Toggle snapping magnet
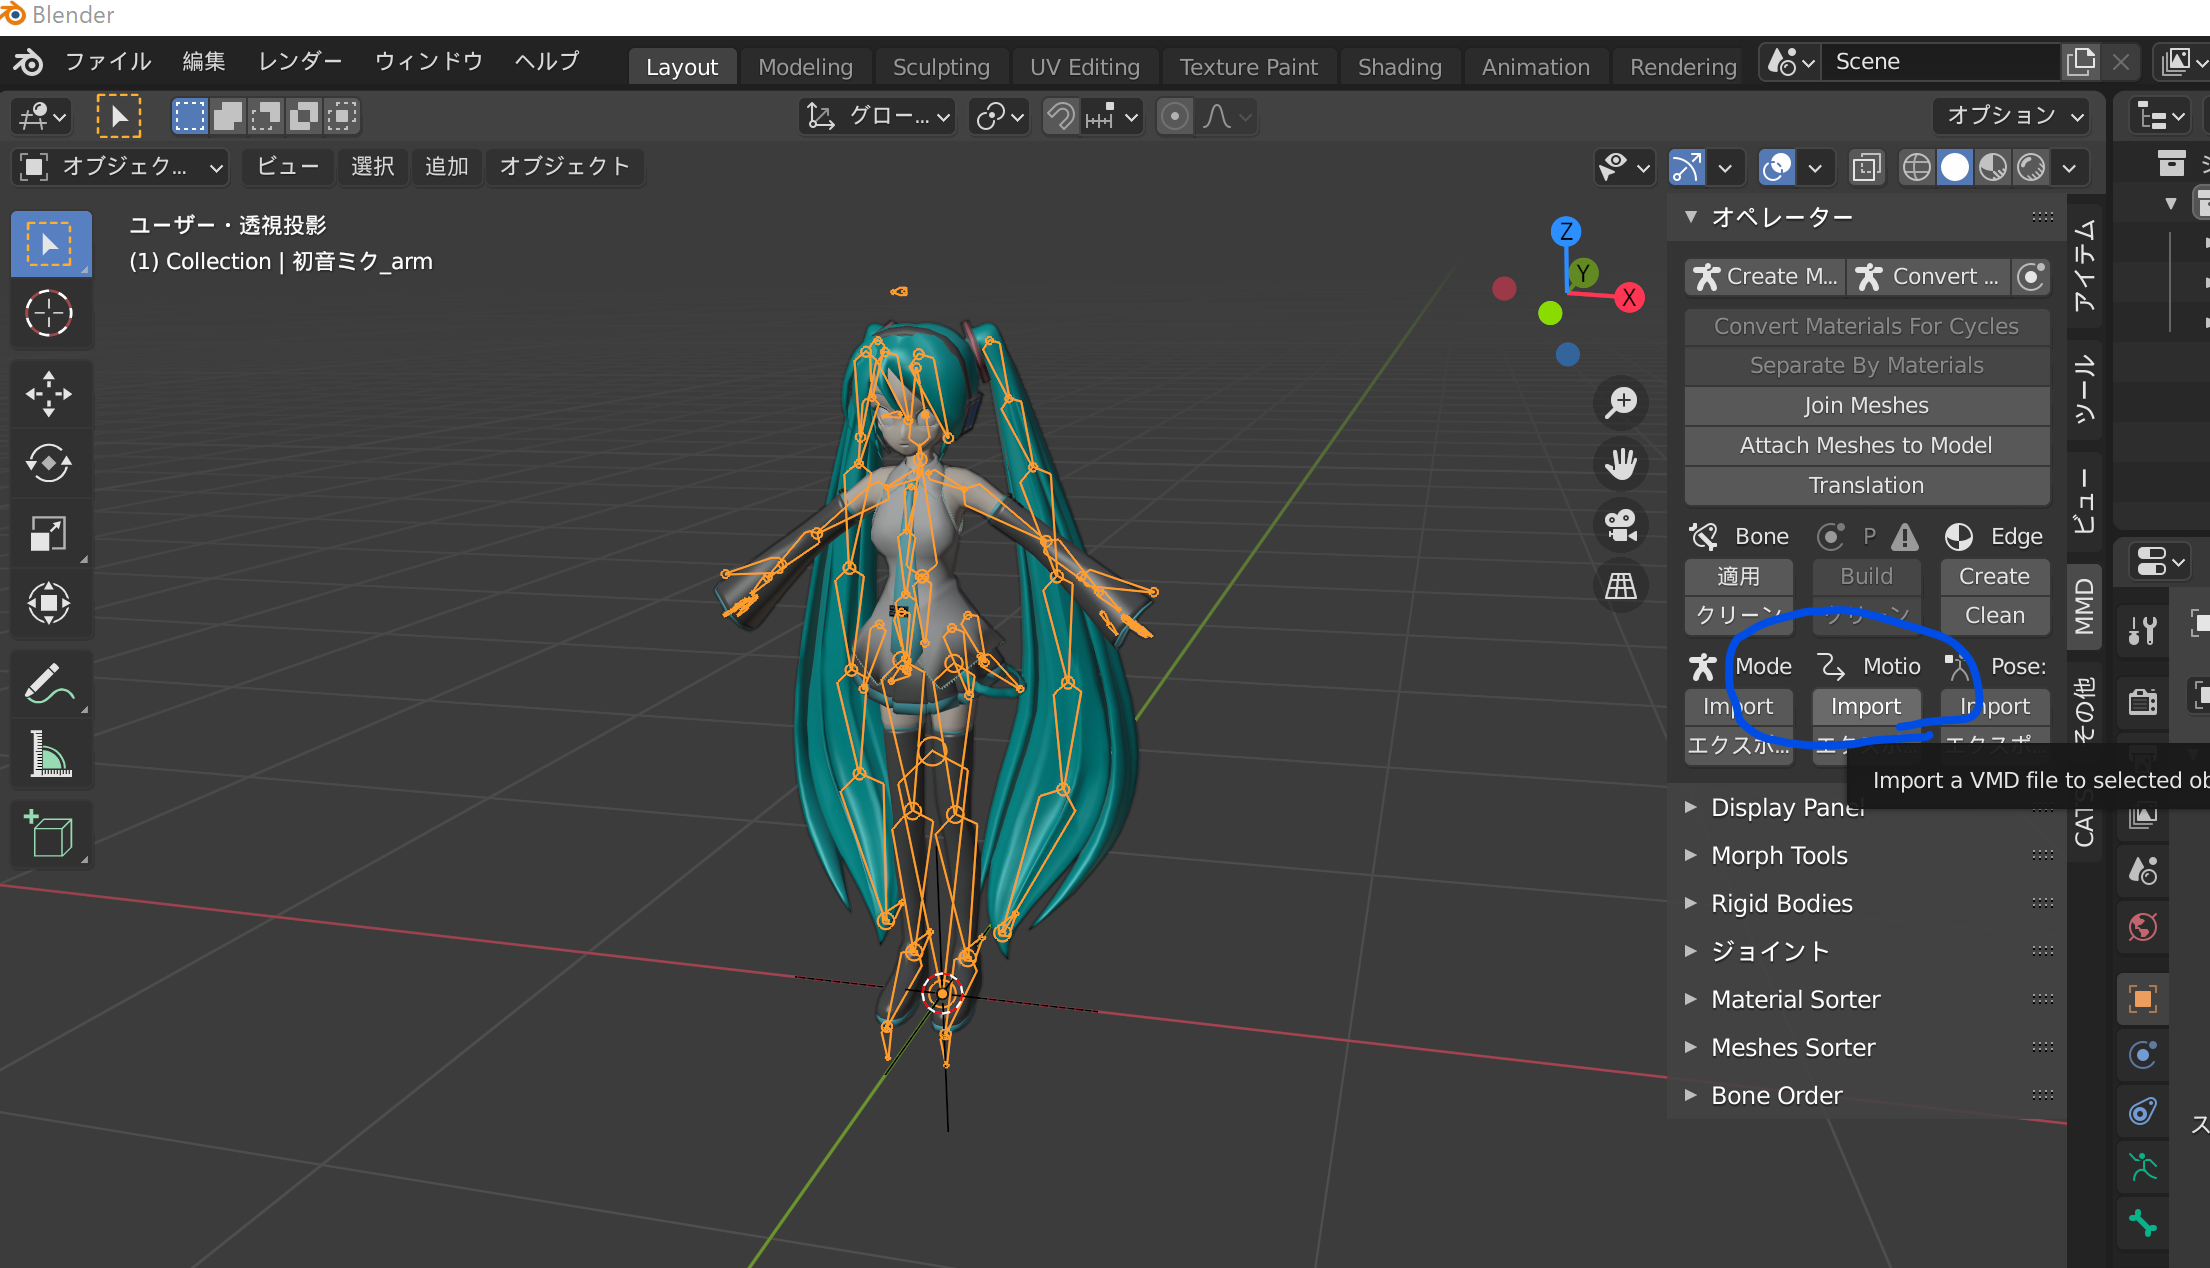 coord(1060,117)
